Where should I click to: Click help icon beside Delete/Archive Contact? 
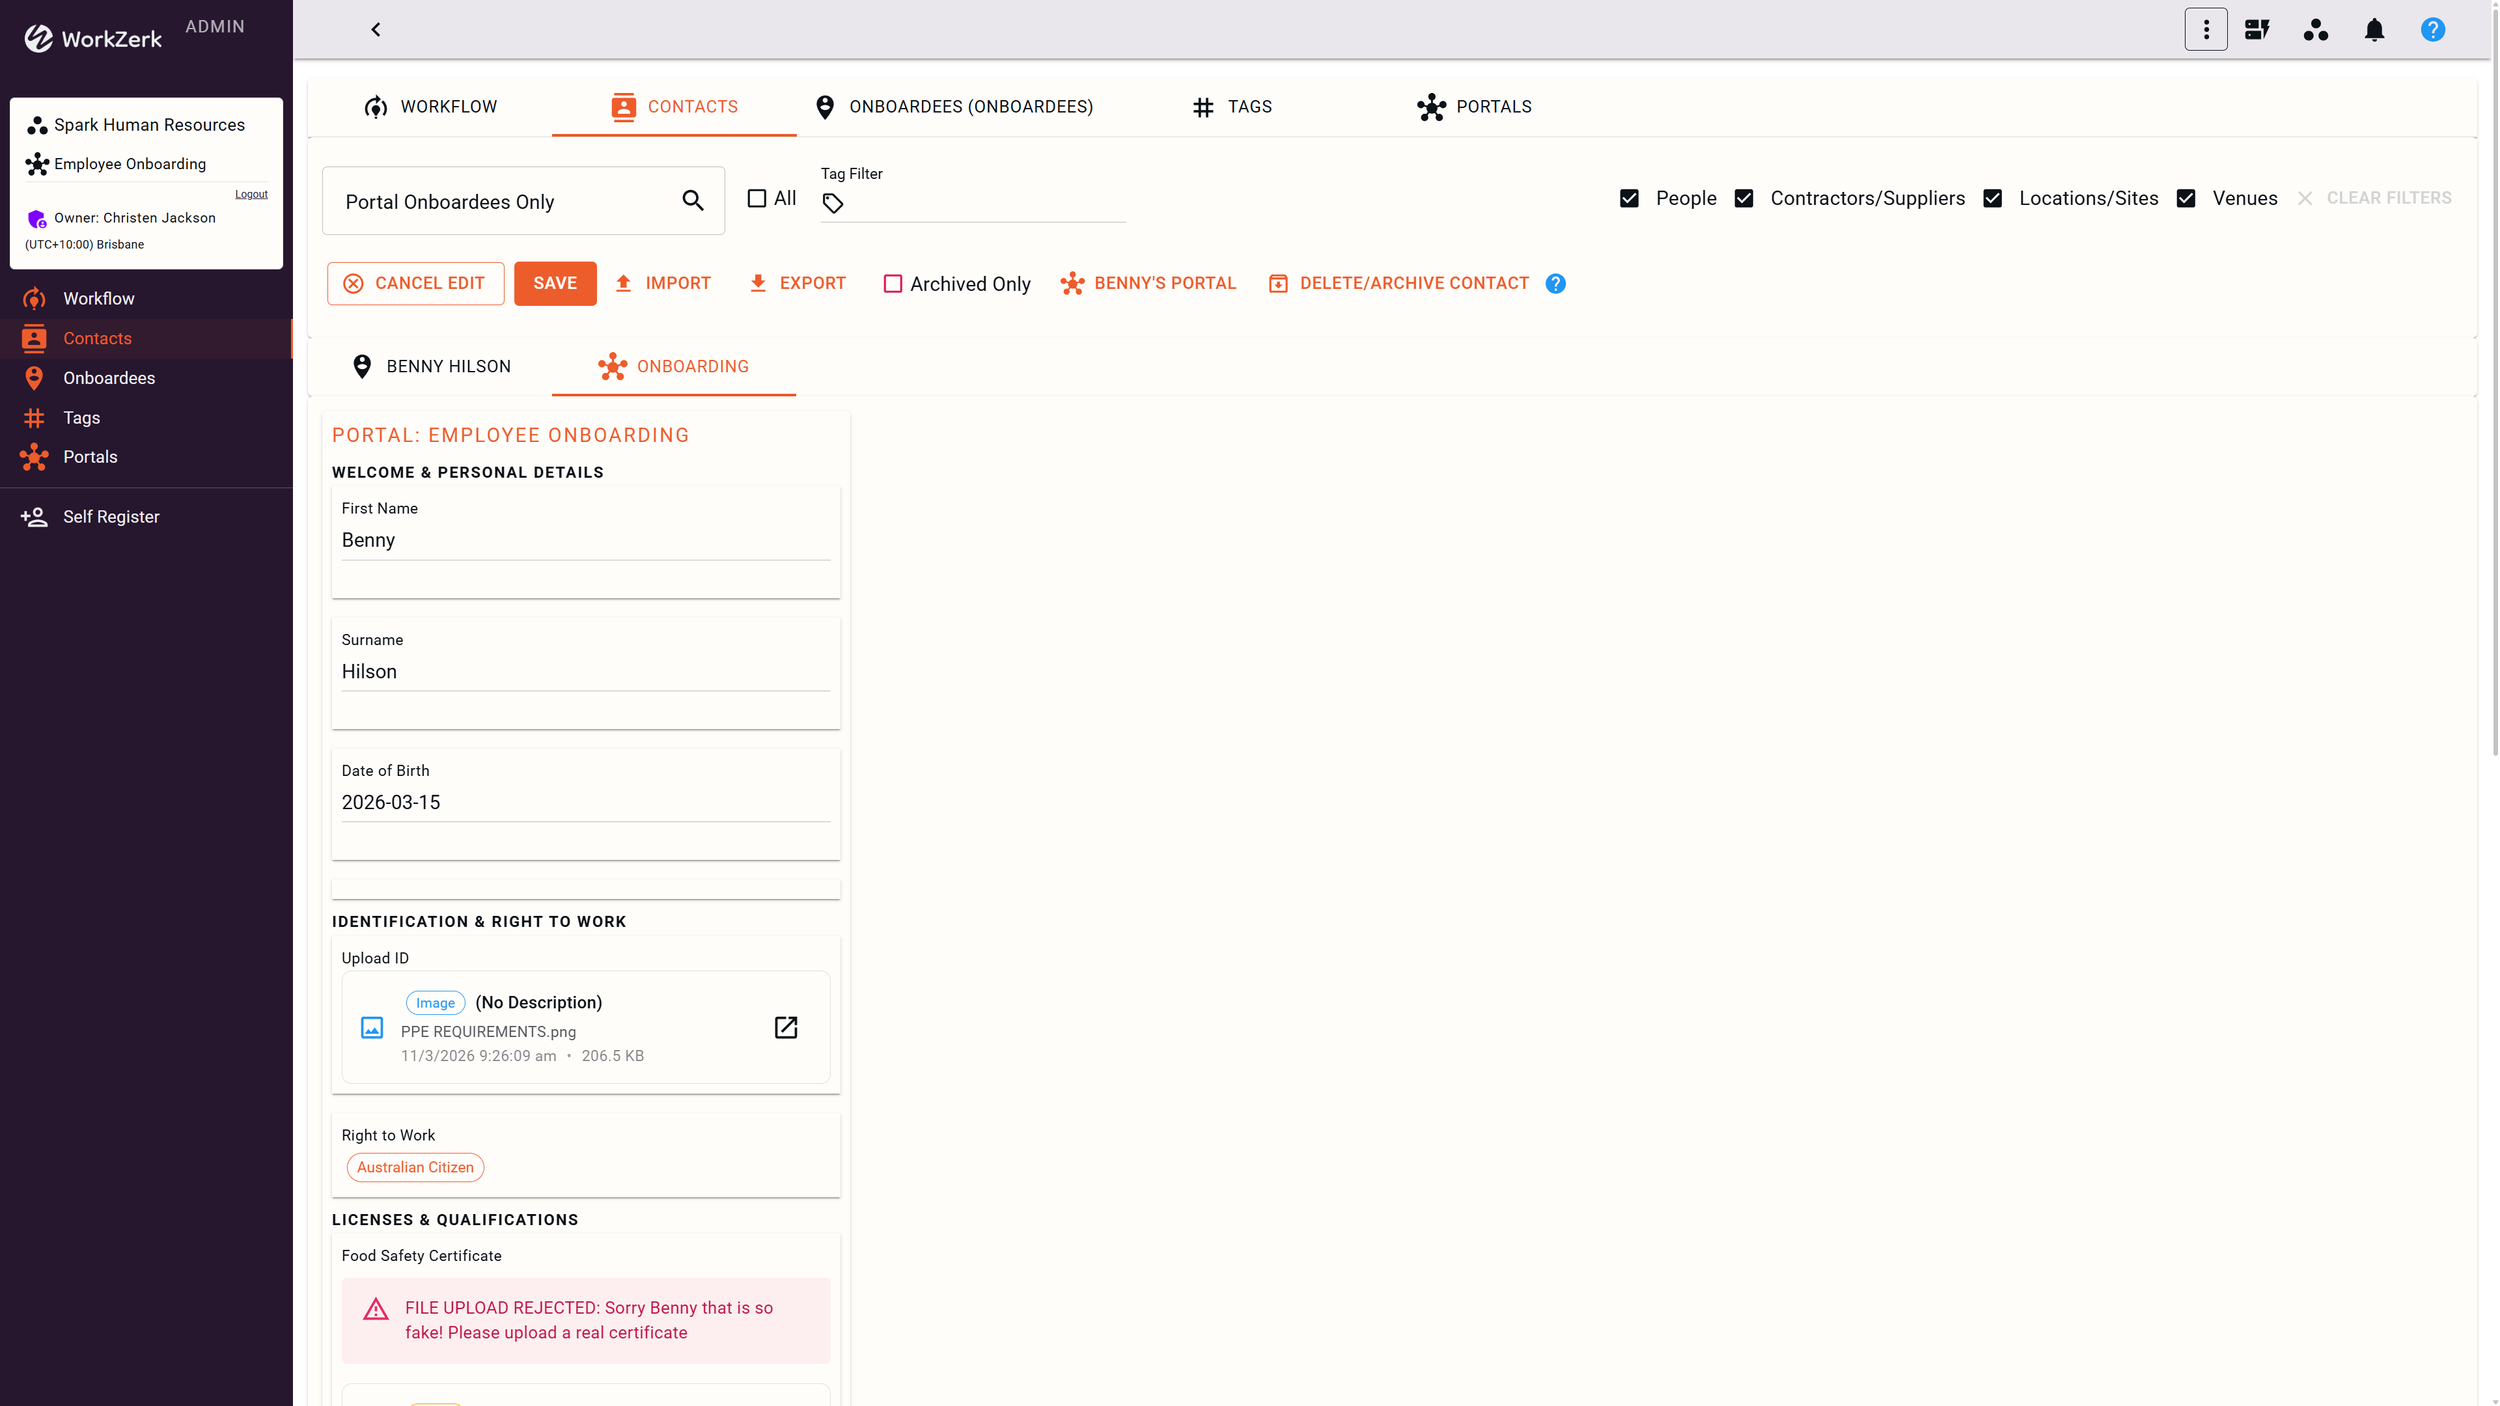[1555, 284]
